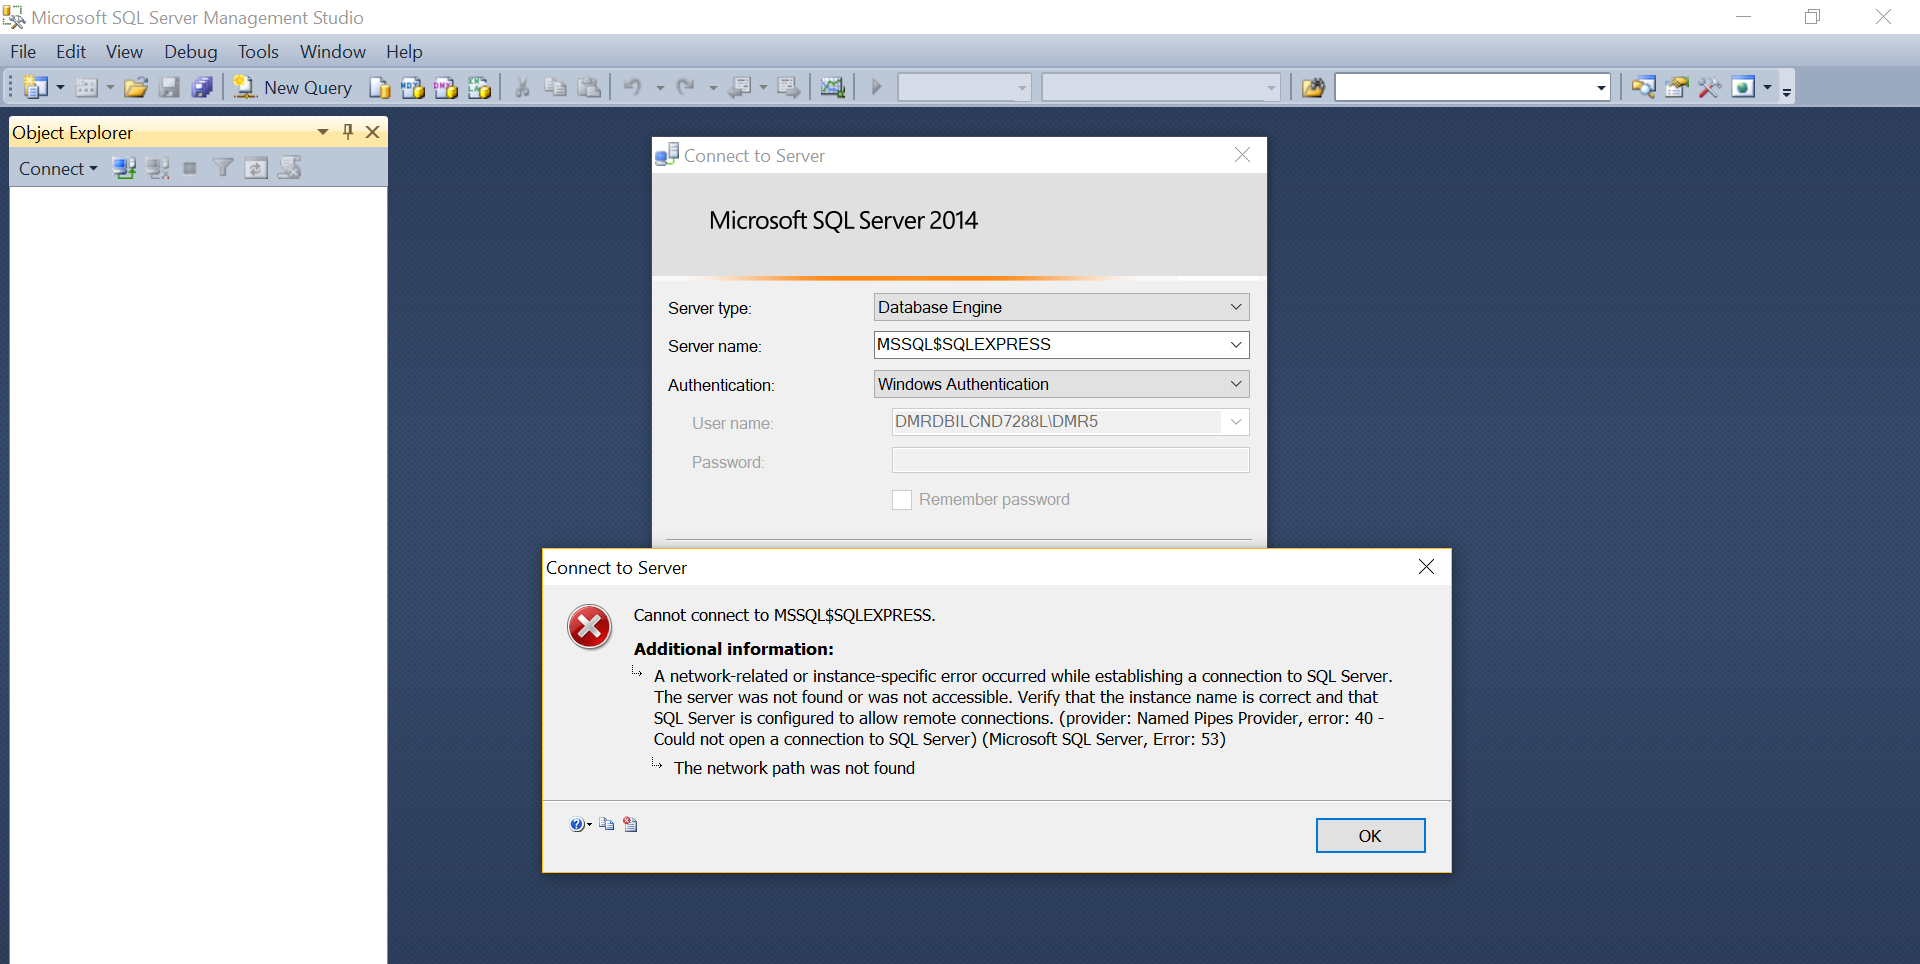Open the Connect dropdown in Object Explorer
The width and height of the screenshot is (1920, 964).
[58, 169]
